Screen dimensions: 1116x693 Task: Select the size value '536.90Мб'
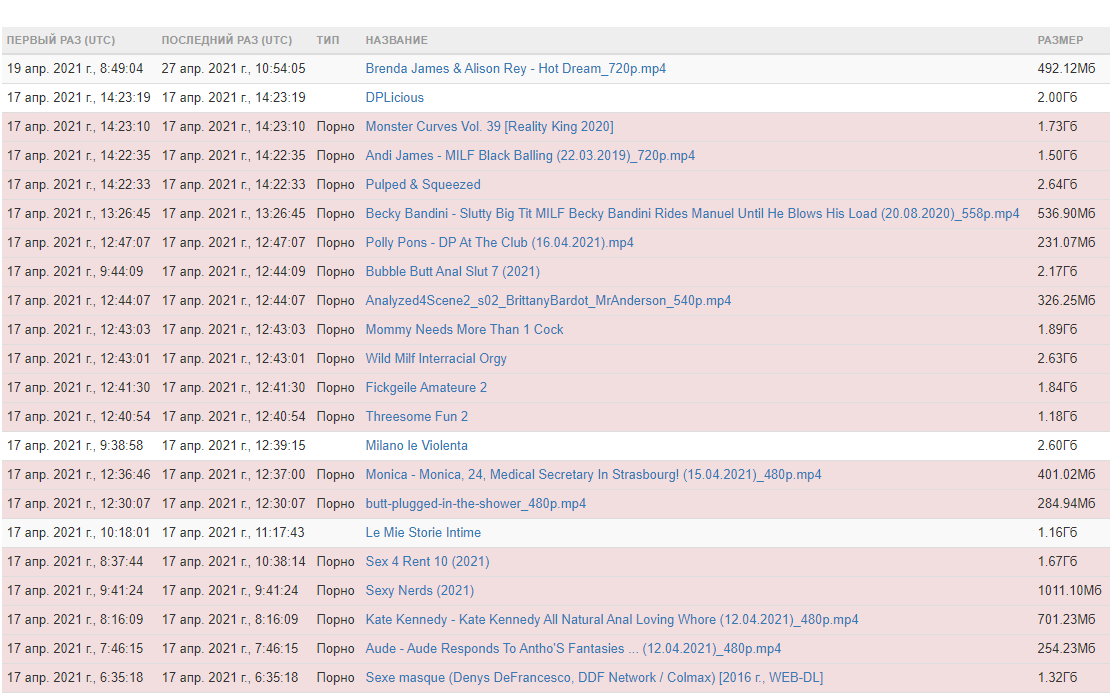(x=1066, y=213)
